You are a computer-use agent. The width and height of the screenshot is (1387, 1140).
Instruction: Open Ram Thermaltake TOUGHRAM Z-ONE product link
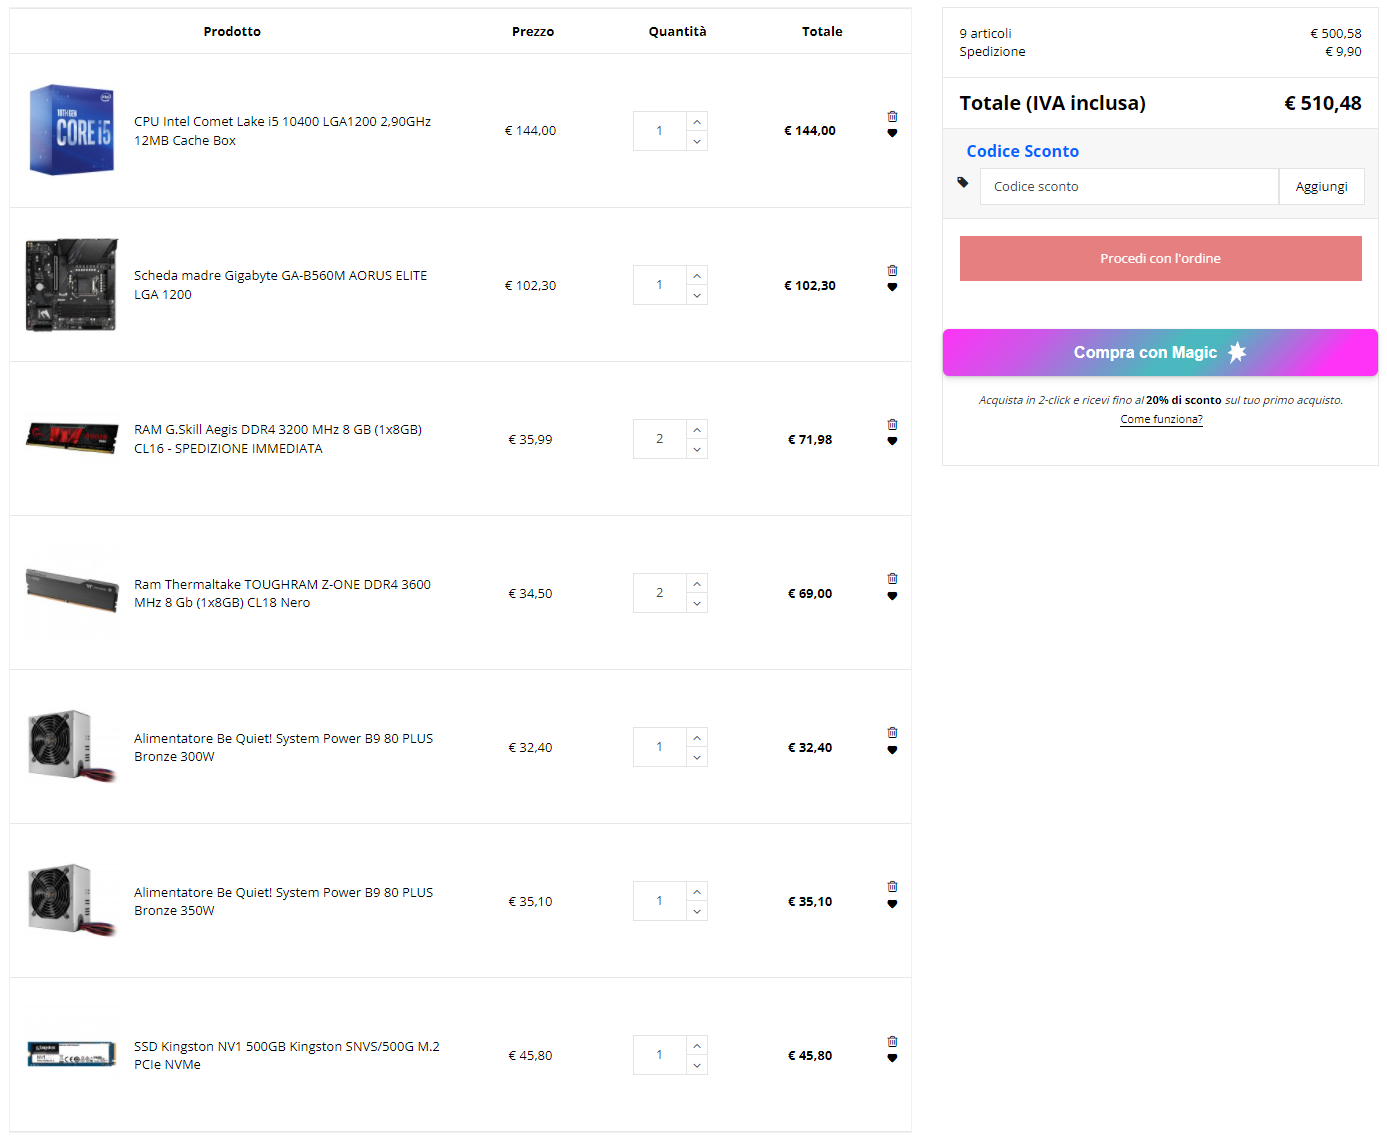coord(283,593)
